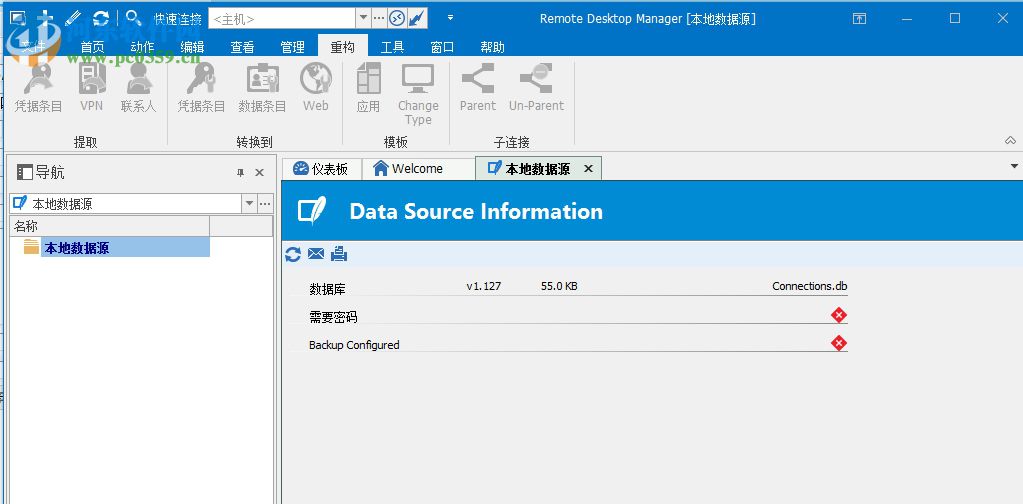Click the 名称 column header

[110, 226]
